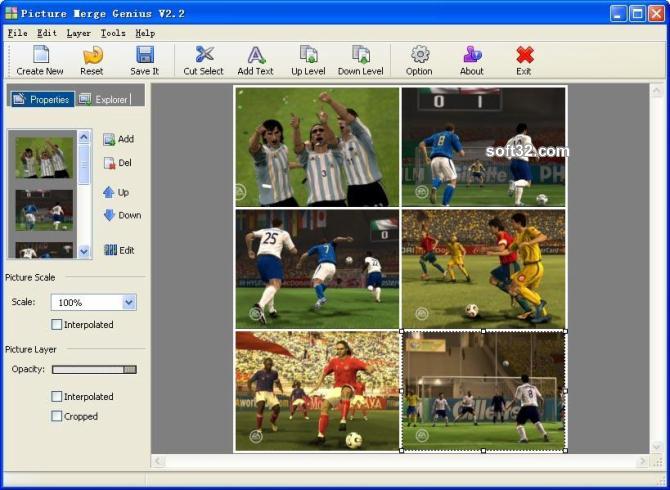
Task: Click the canvas horizontal scroll right arrow
Action: click(642, 461)
